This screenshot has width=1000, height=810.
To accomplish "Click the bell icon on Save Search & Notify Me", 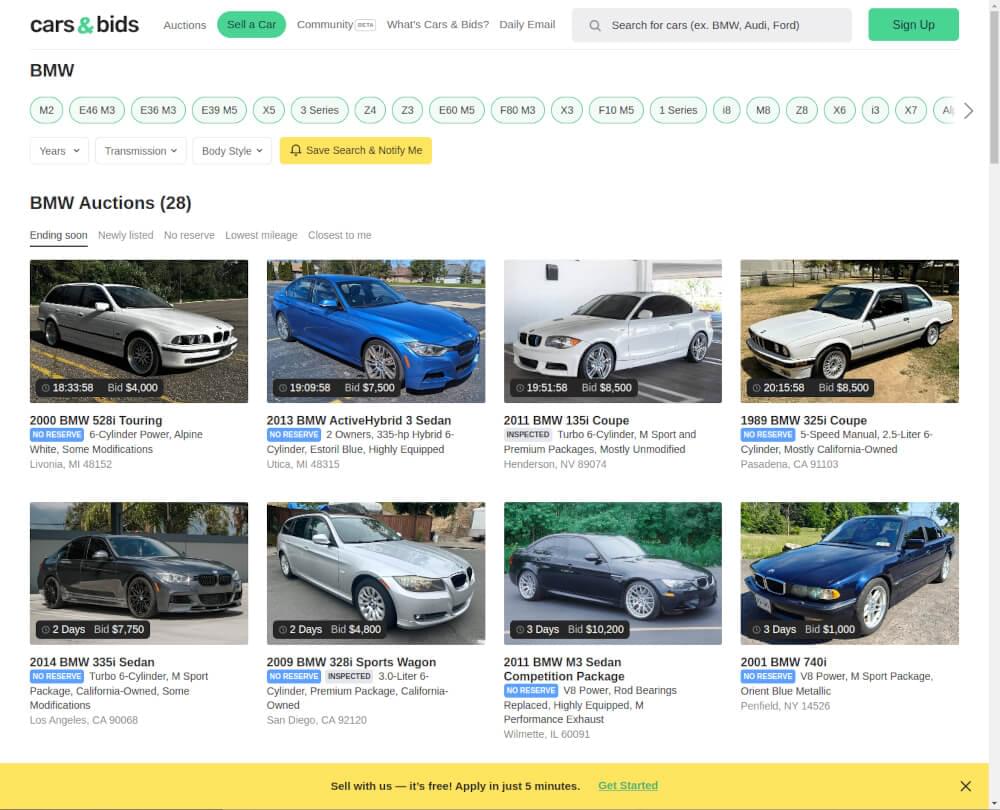I will pyautogui.click(x=294, y=150).
